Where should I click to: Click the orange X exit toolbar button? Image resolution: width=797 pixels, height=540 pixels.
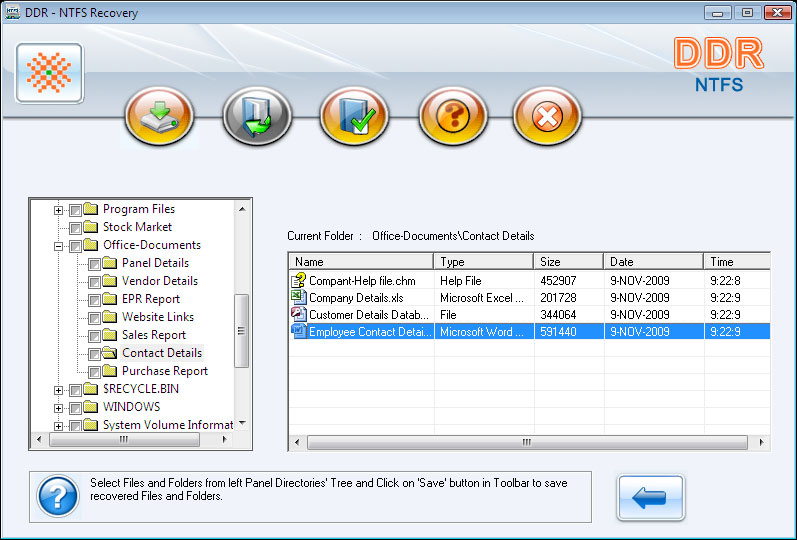point(547,116)
